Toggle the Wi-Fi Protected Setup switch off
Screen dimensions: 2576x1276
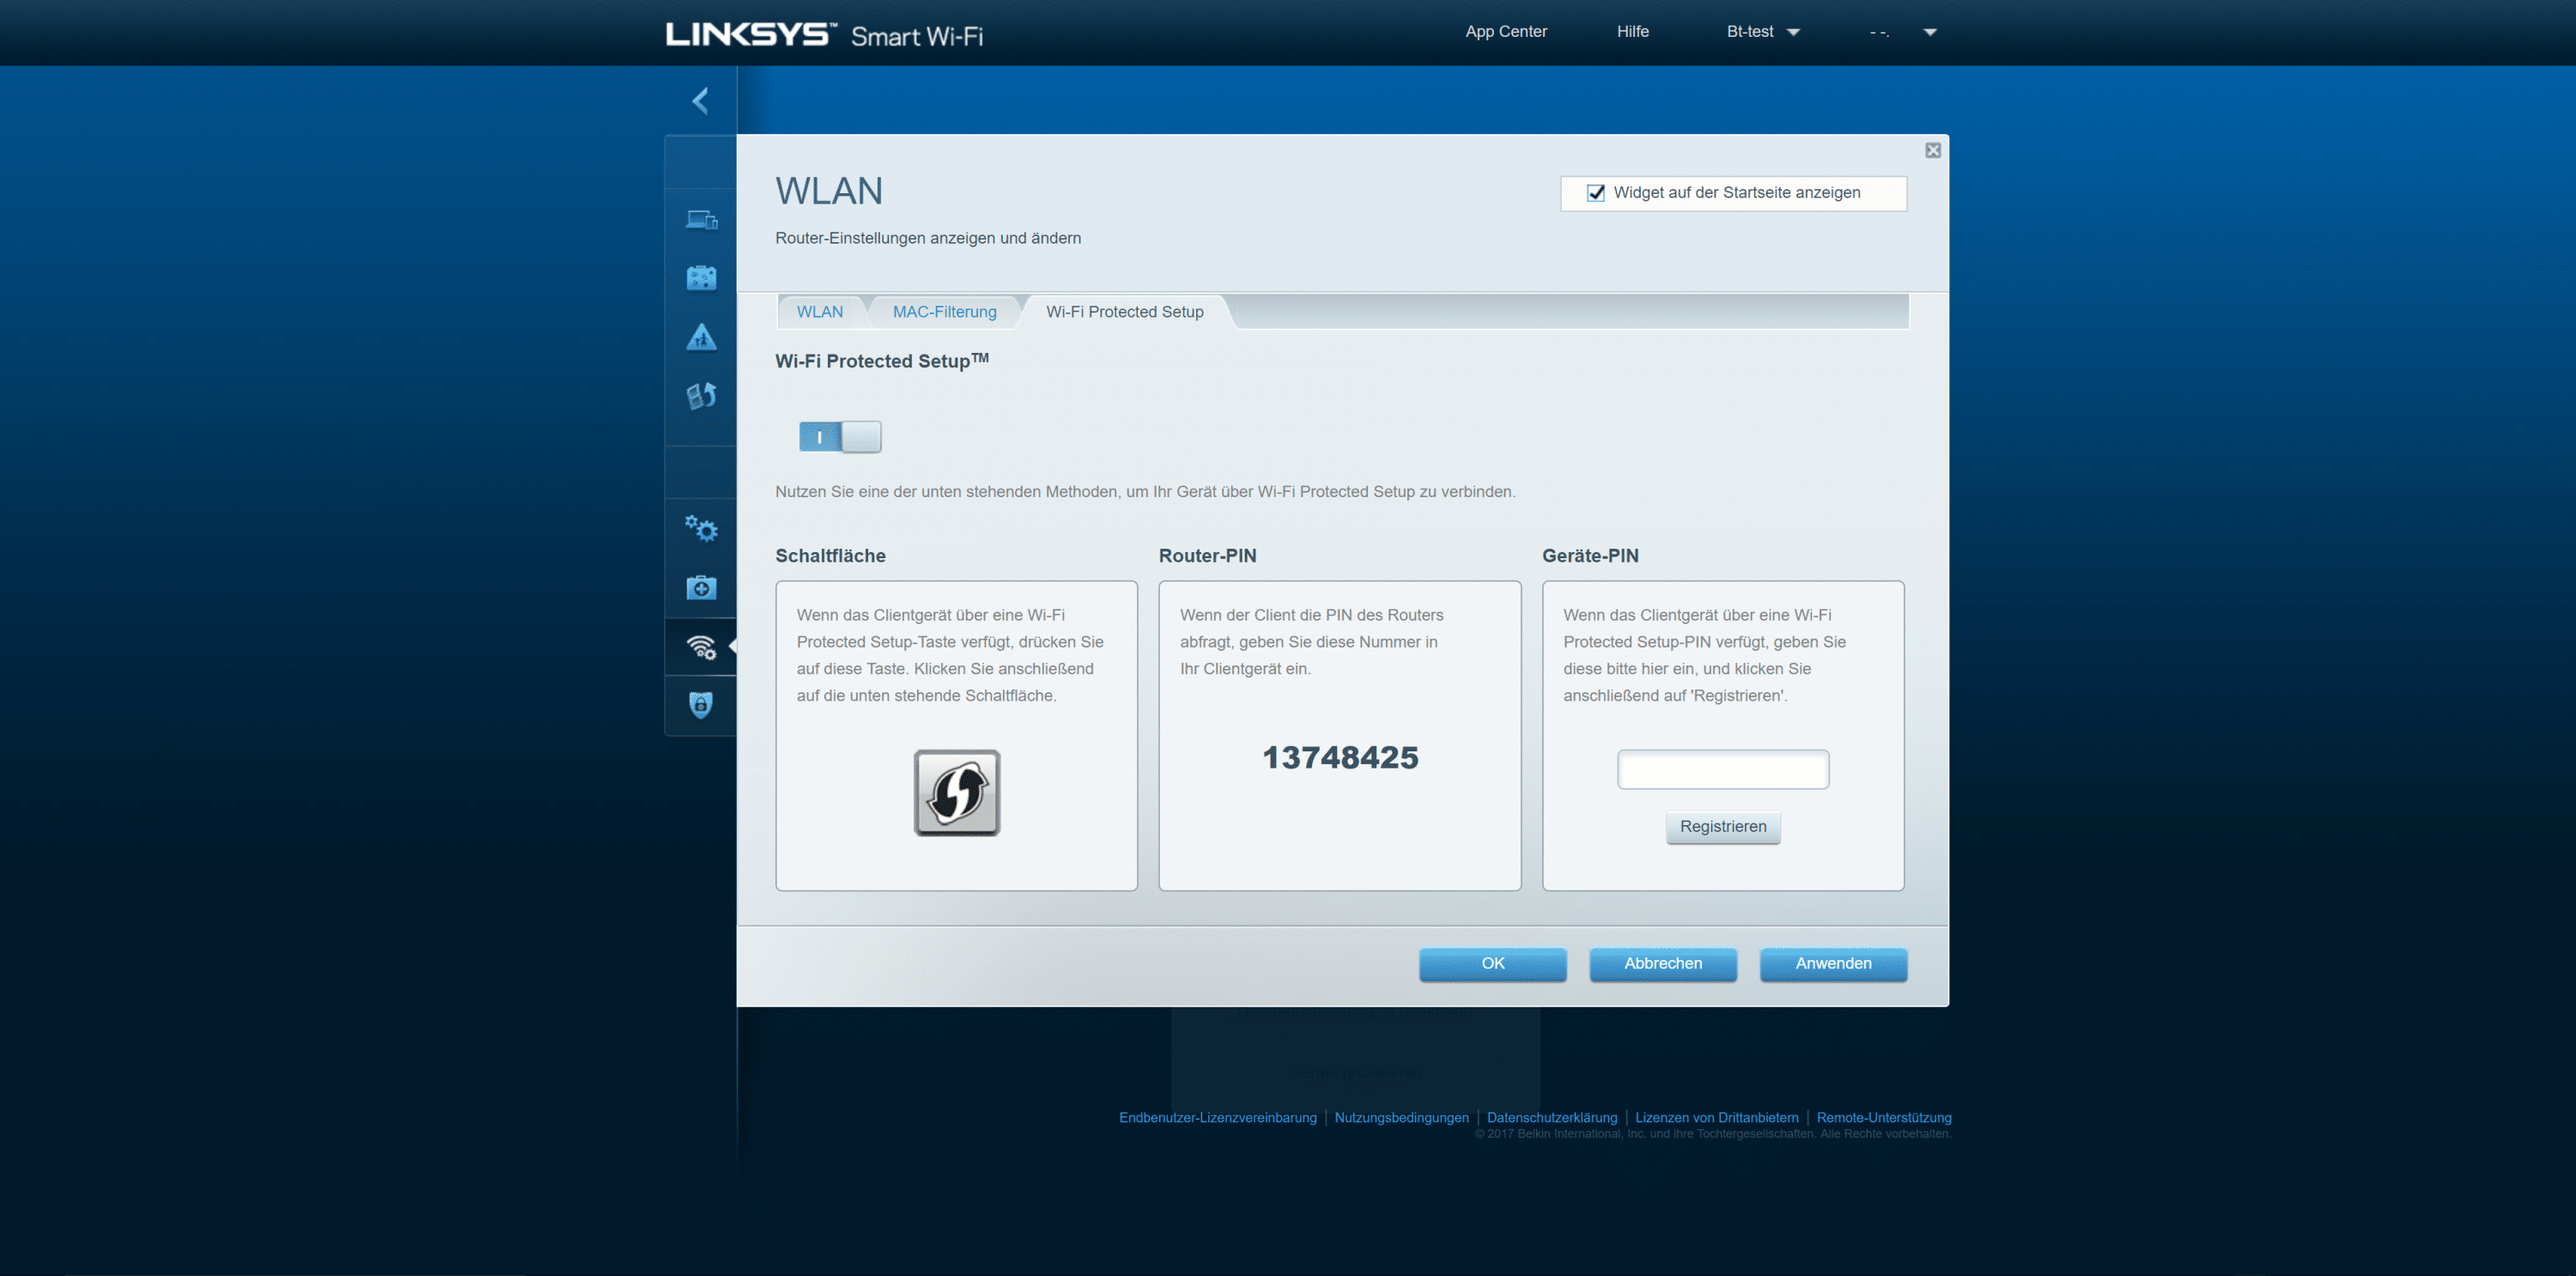840,437
